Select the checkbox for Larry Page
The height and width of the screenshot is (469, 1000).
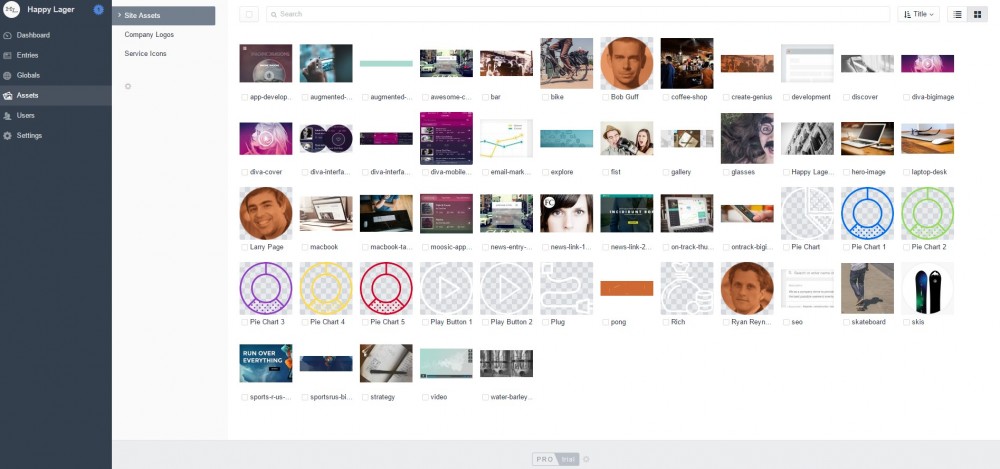[244, 247]
